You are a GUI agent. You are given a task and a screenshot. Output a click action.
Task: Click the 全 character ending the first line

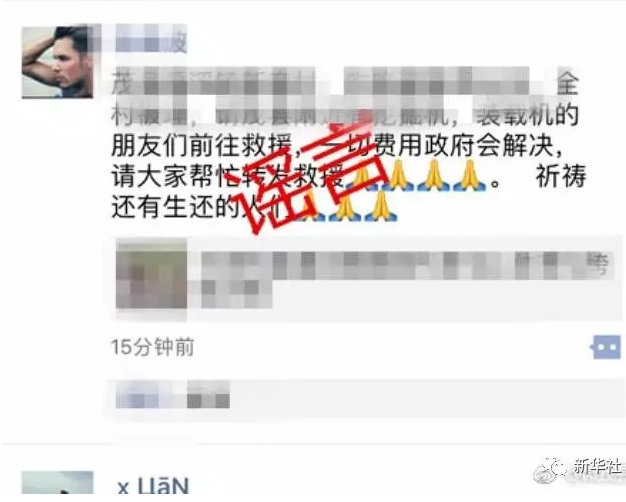[x=567, y=83]
